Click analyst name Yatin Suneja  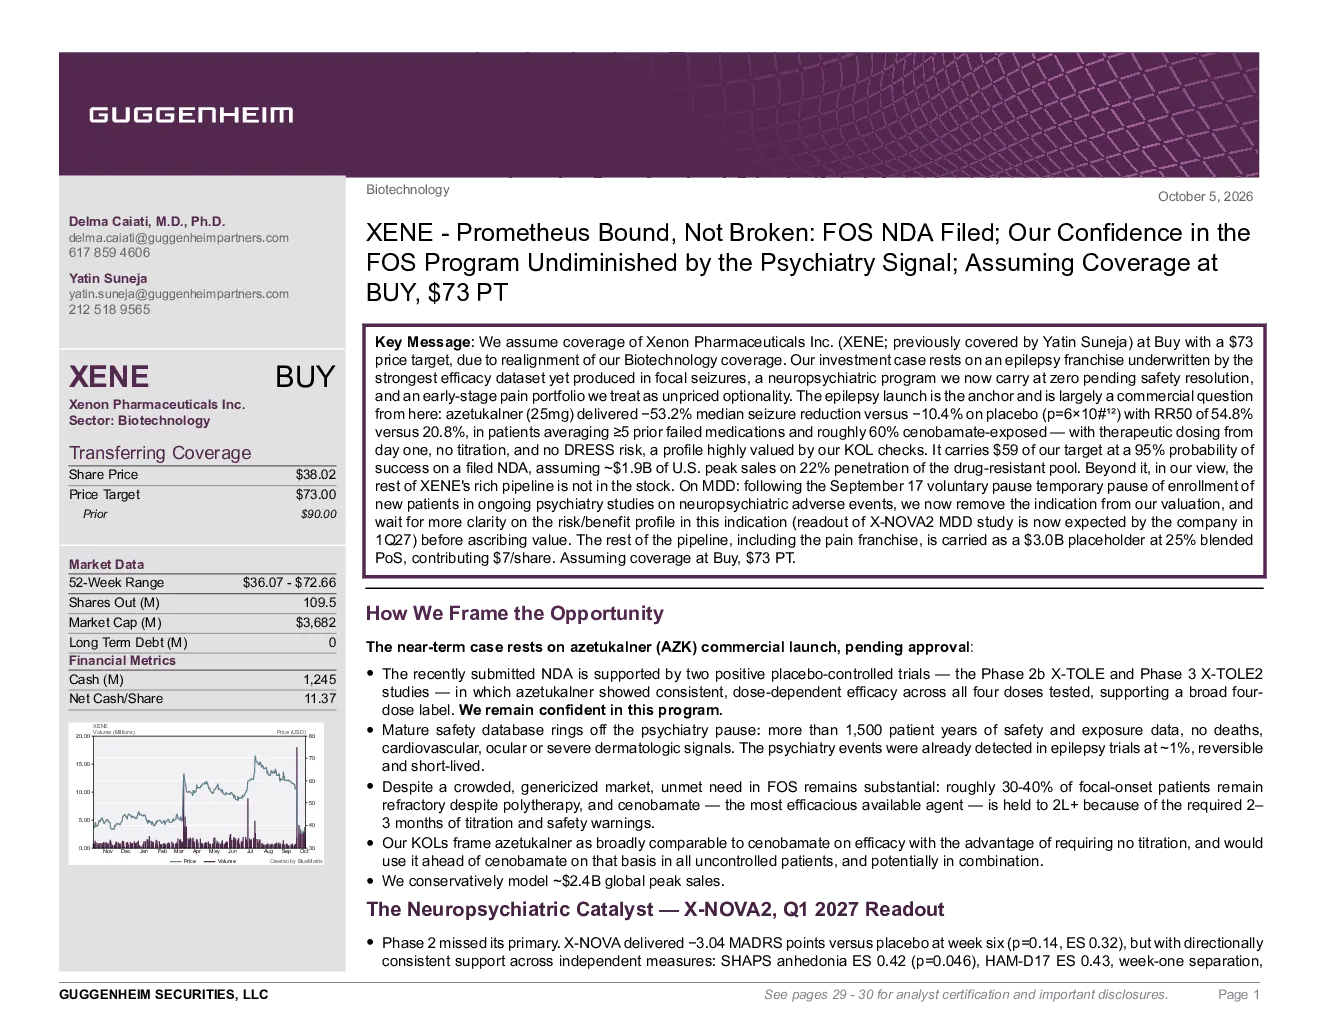coord(108,278)
